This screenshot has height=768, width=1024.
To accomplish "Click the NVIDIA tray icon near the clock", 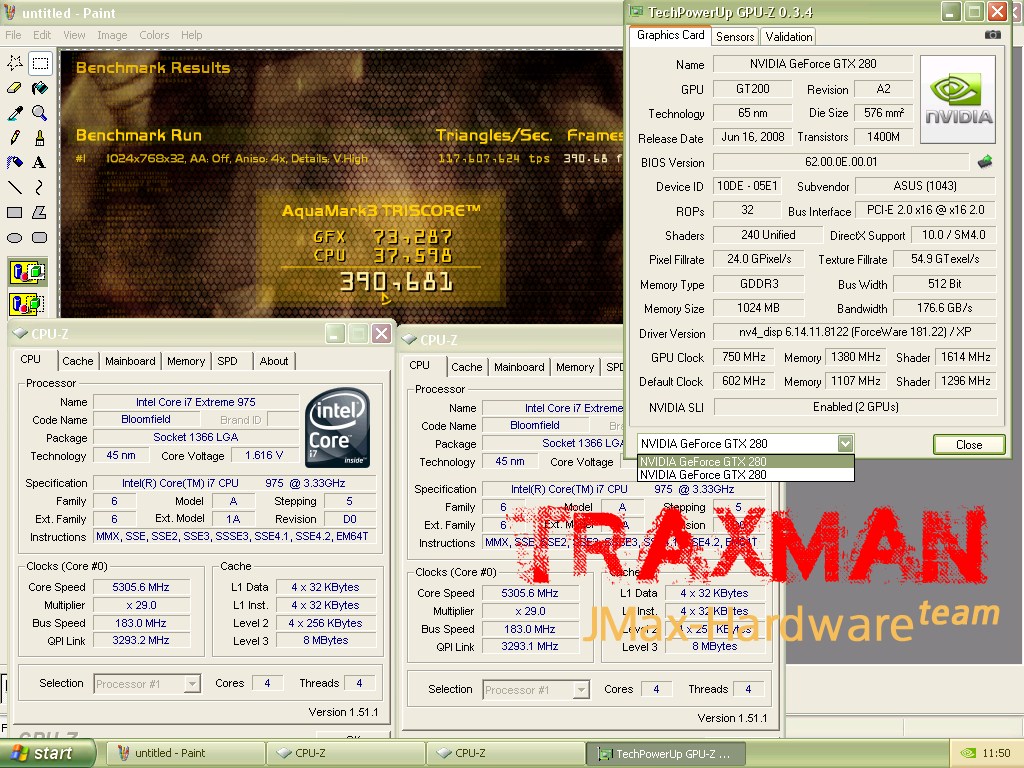I will point(968,753).
